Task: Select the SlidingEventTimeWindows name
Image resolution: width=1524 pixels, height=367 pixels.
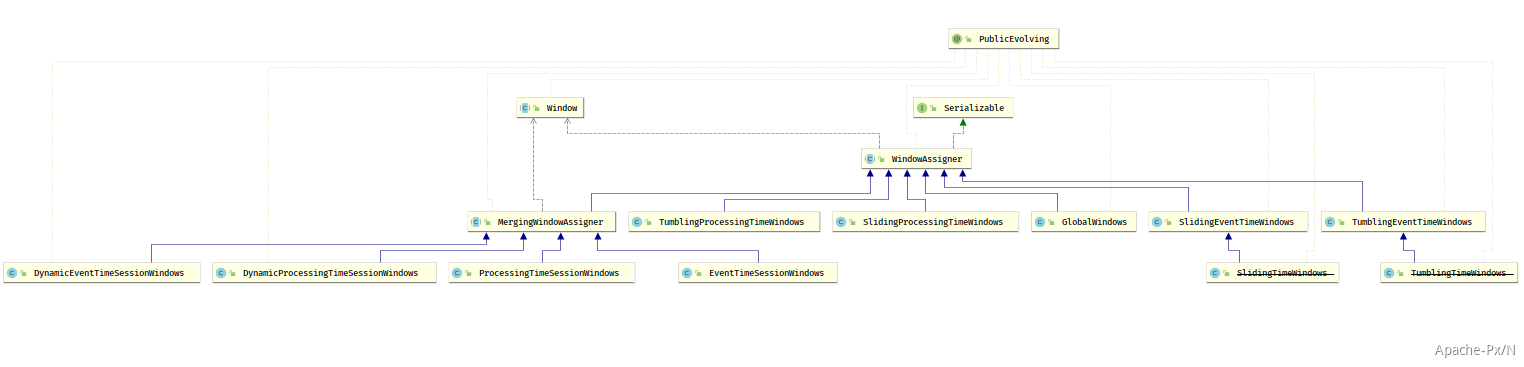Action: [1236, 222]
